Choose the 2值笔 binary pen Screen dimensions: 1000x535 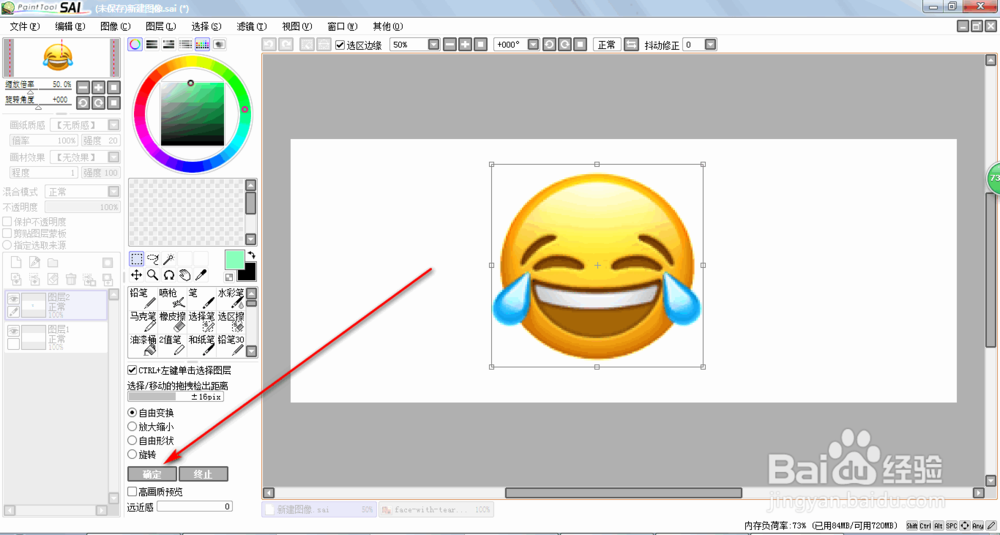(172, 346)
